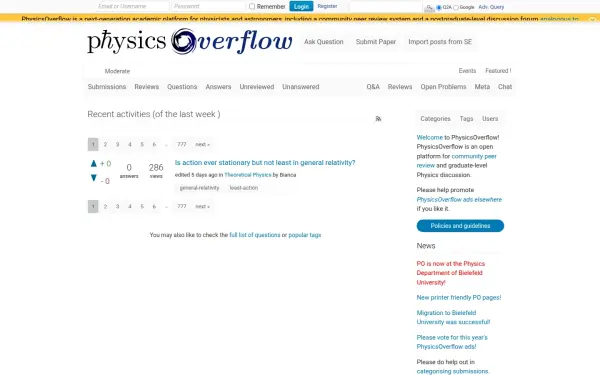Screen dimensions: 600x375
Task: Go to page 2 in top pagination
Action: pos(105,144)
